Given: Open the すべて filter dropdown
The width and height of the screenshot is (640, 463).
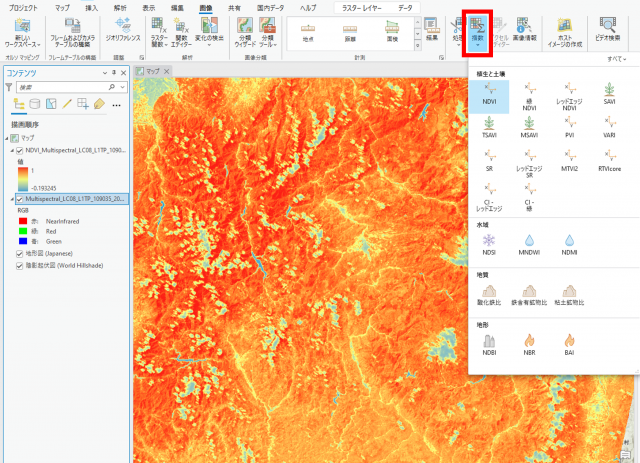Looking at the screenshot, I should (x=616, y=59).
